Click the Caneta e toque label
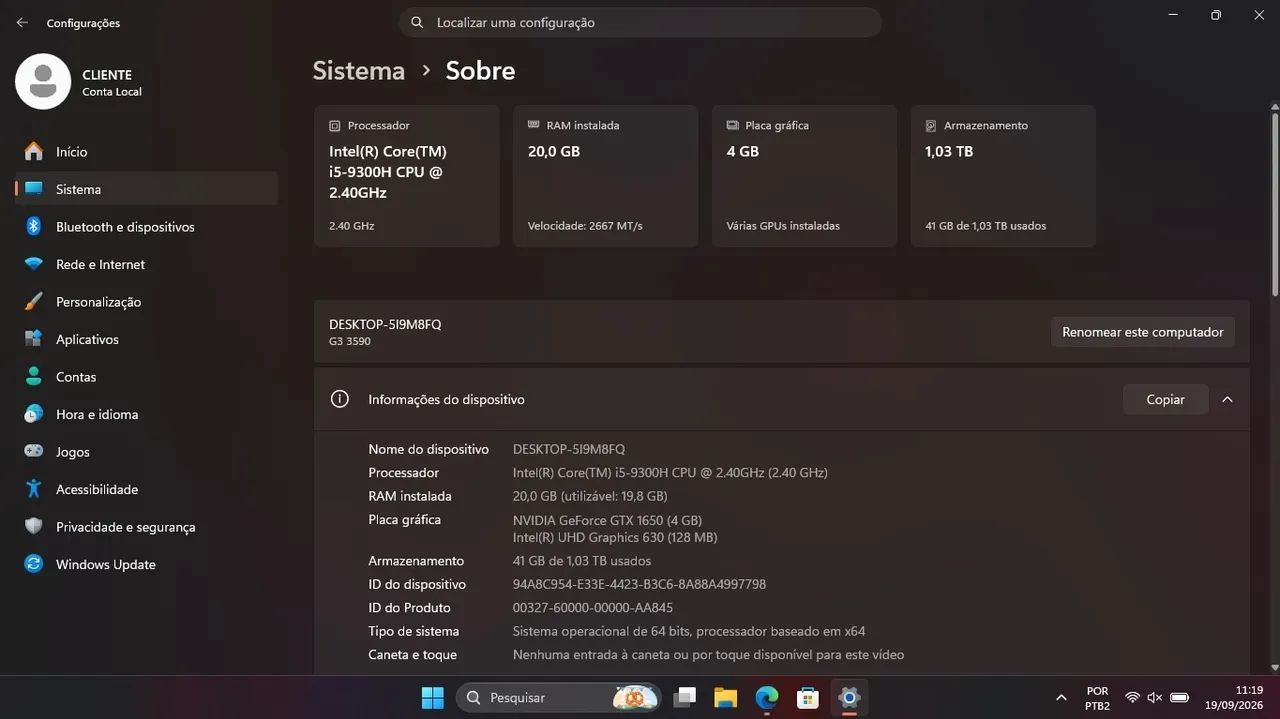 coord(412,654)
